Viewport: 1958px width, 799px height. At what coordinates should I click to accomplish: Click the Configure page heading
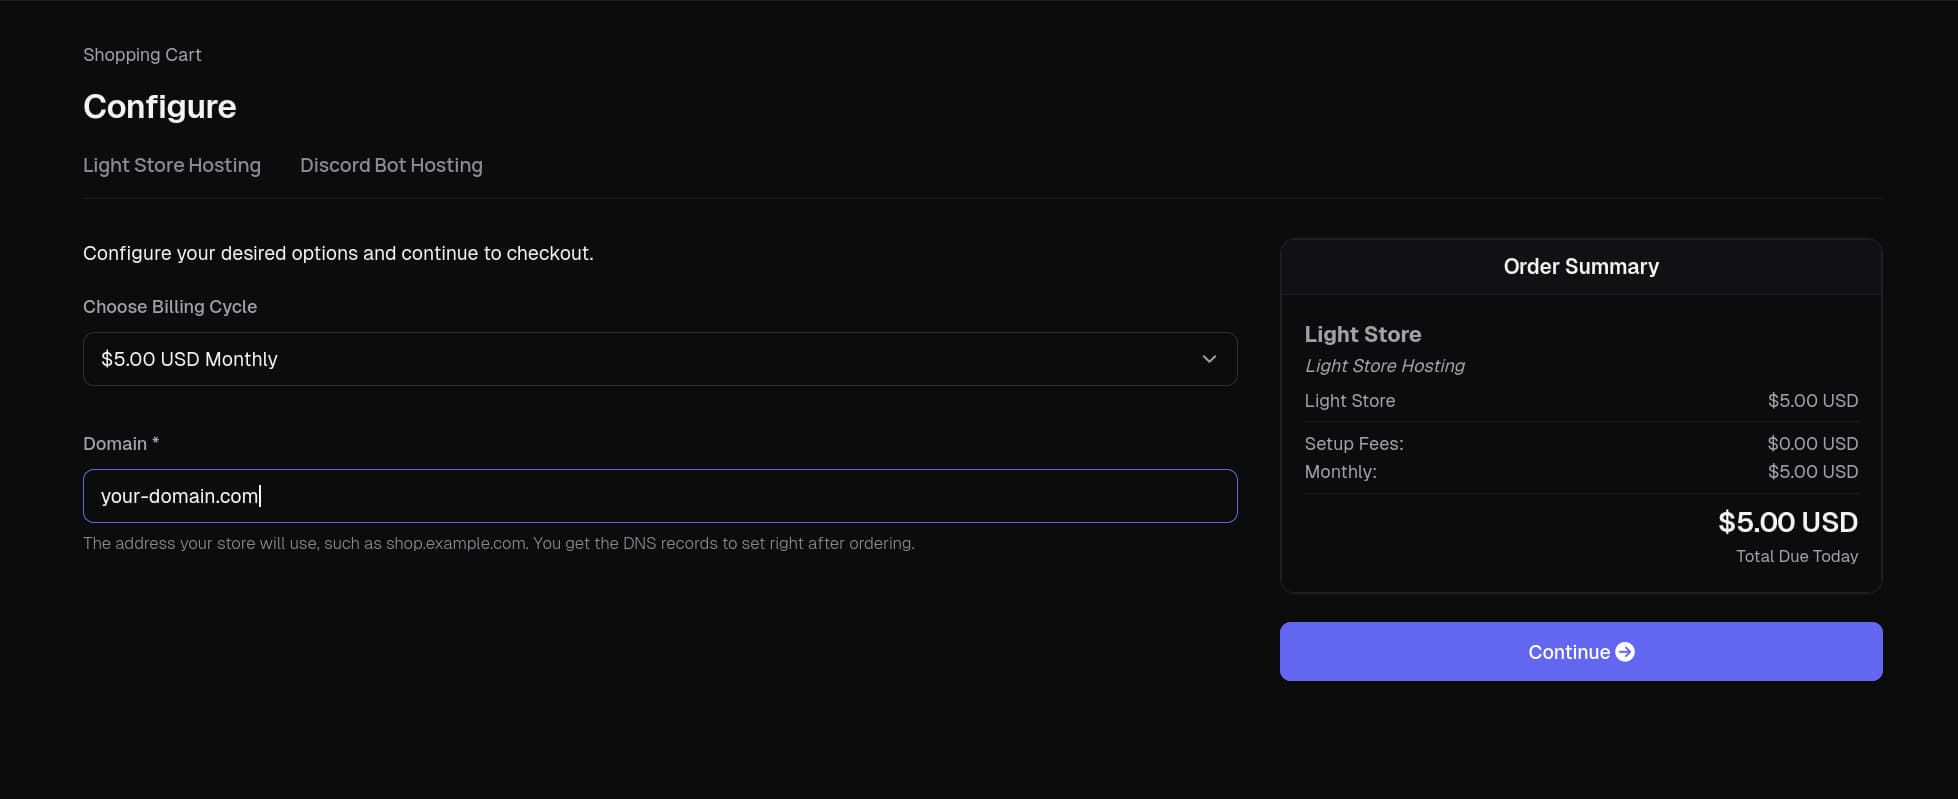[160, 107]
